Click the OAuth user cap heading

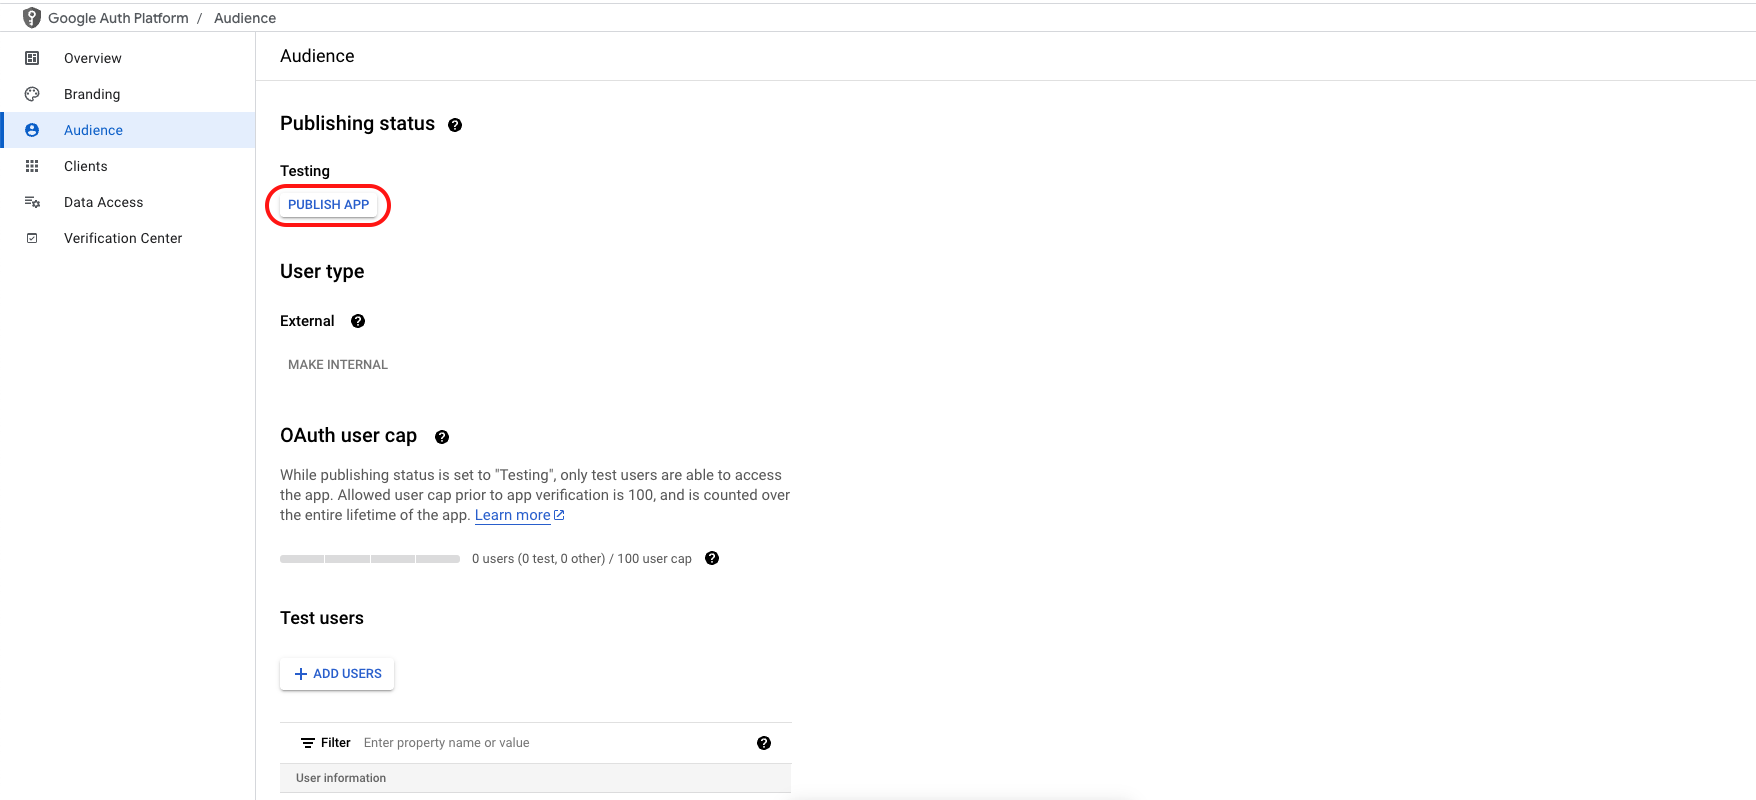348,435
